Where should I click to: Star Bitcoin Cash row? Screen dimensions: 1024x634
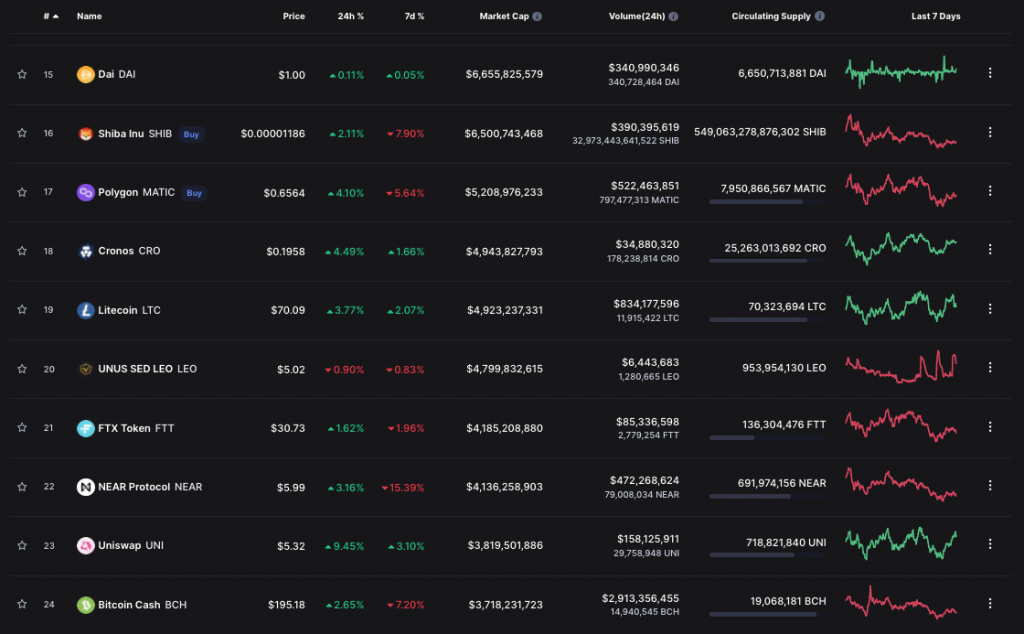coord(22,604)
